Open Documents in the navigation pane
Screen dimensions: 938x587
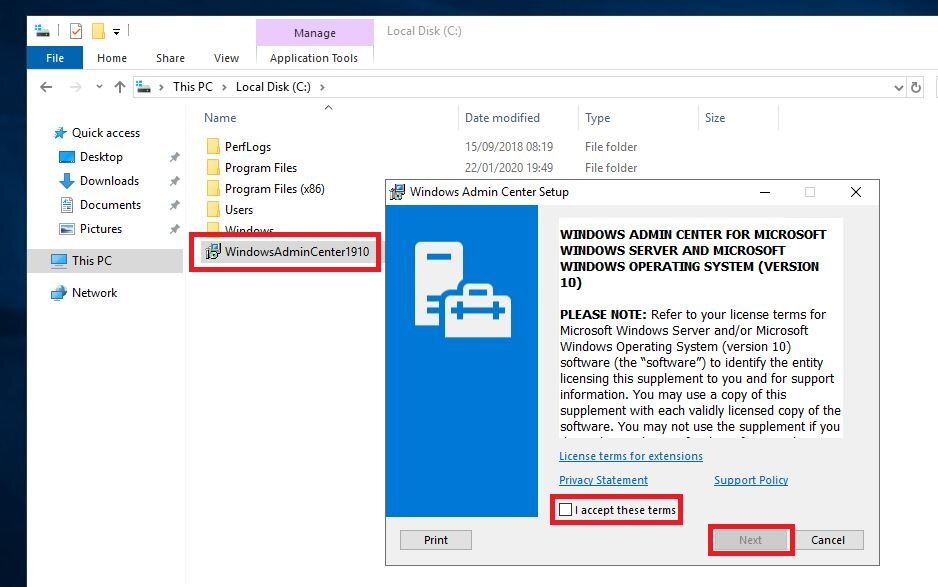click(x=110, y=205)
